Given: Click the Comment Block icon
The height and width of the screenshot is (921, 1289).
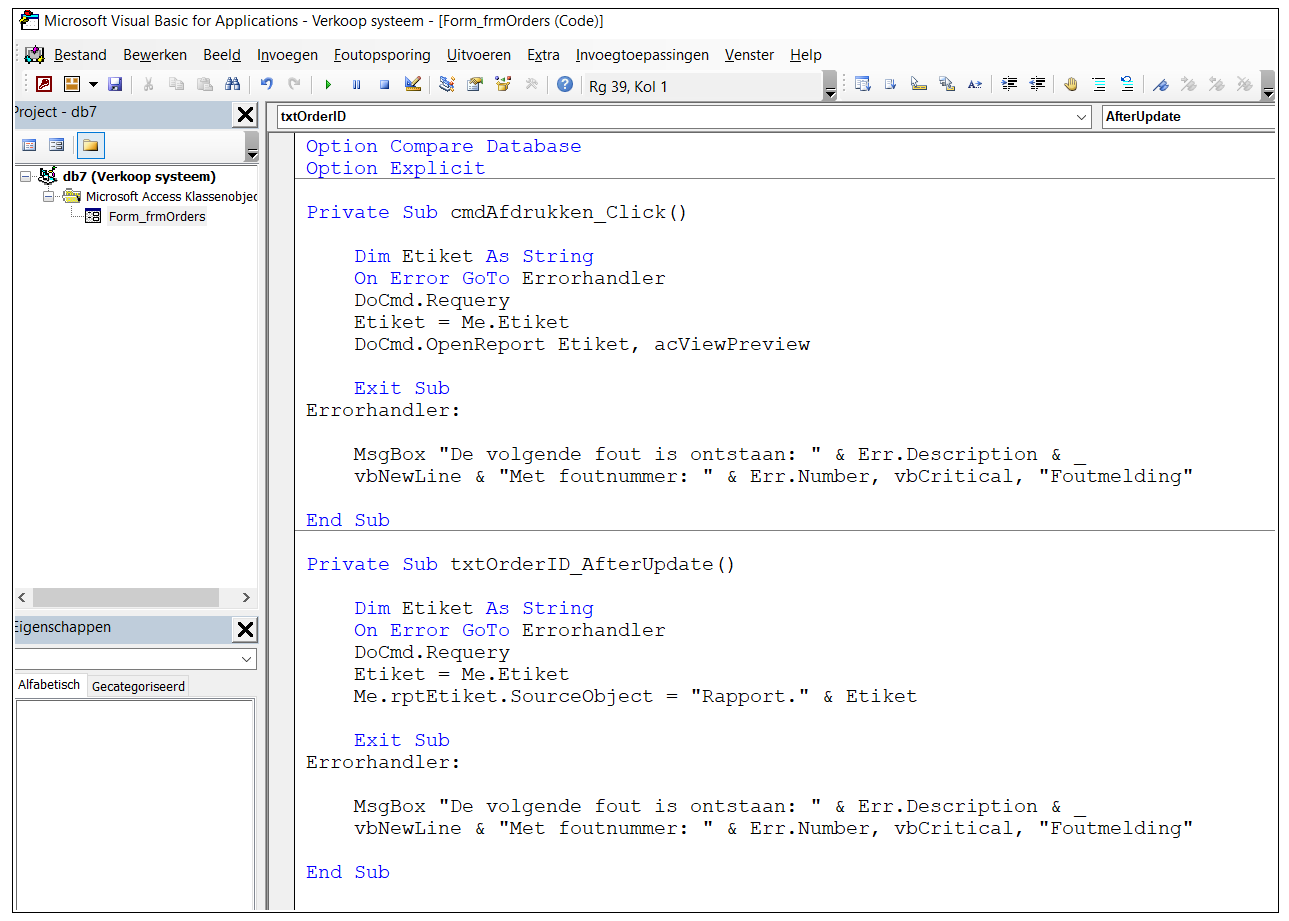Looking at the screenshot, I should point(1099,85).
